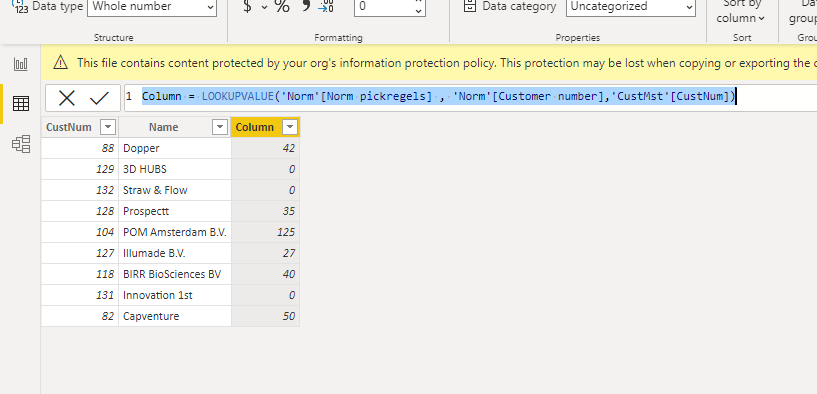Select the Dopper name cell
Screen dimensions: 817x394
[x=175, y=148]
